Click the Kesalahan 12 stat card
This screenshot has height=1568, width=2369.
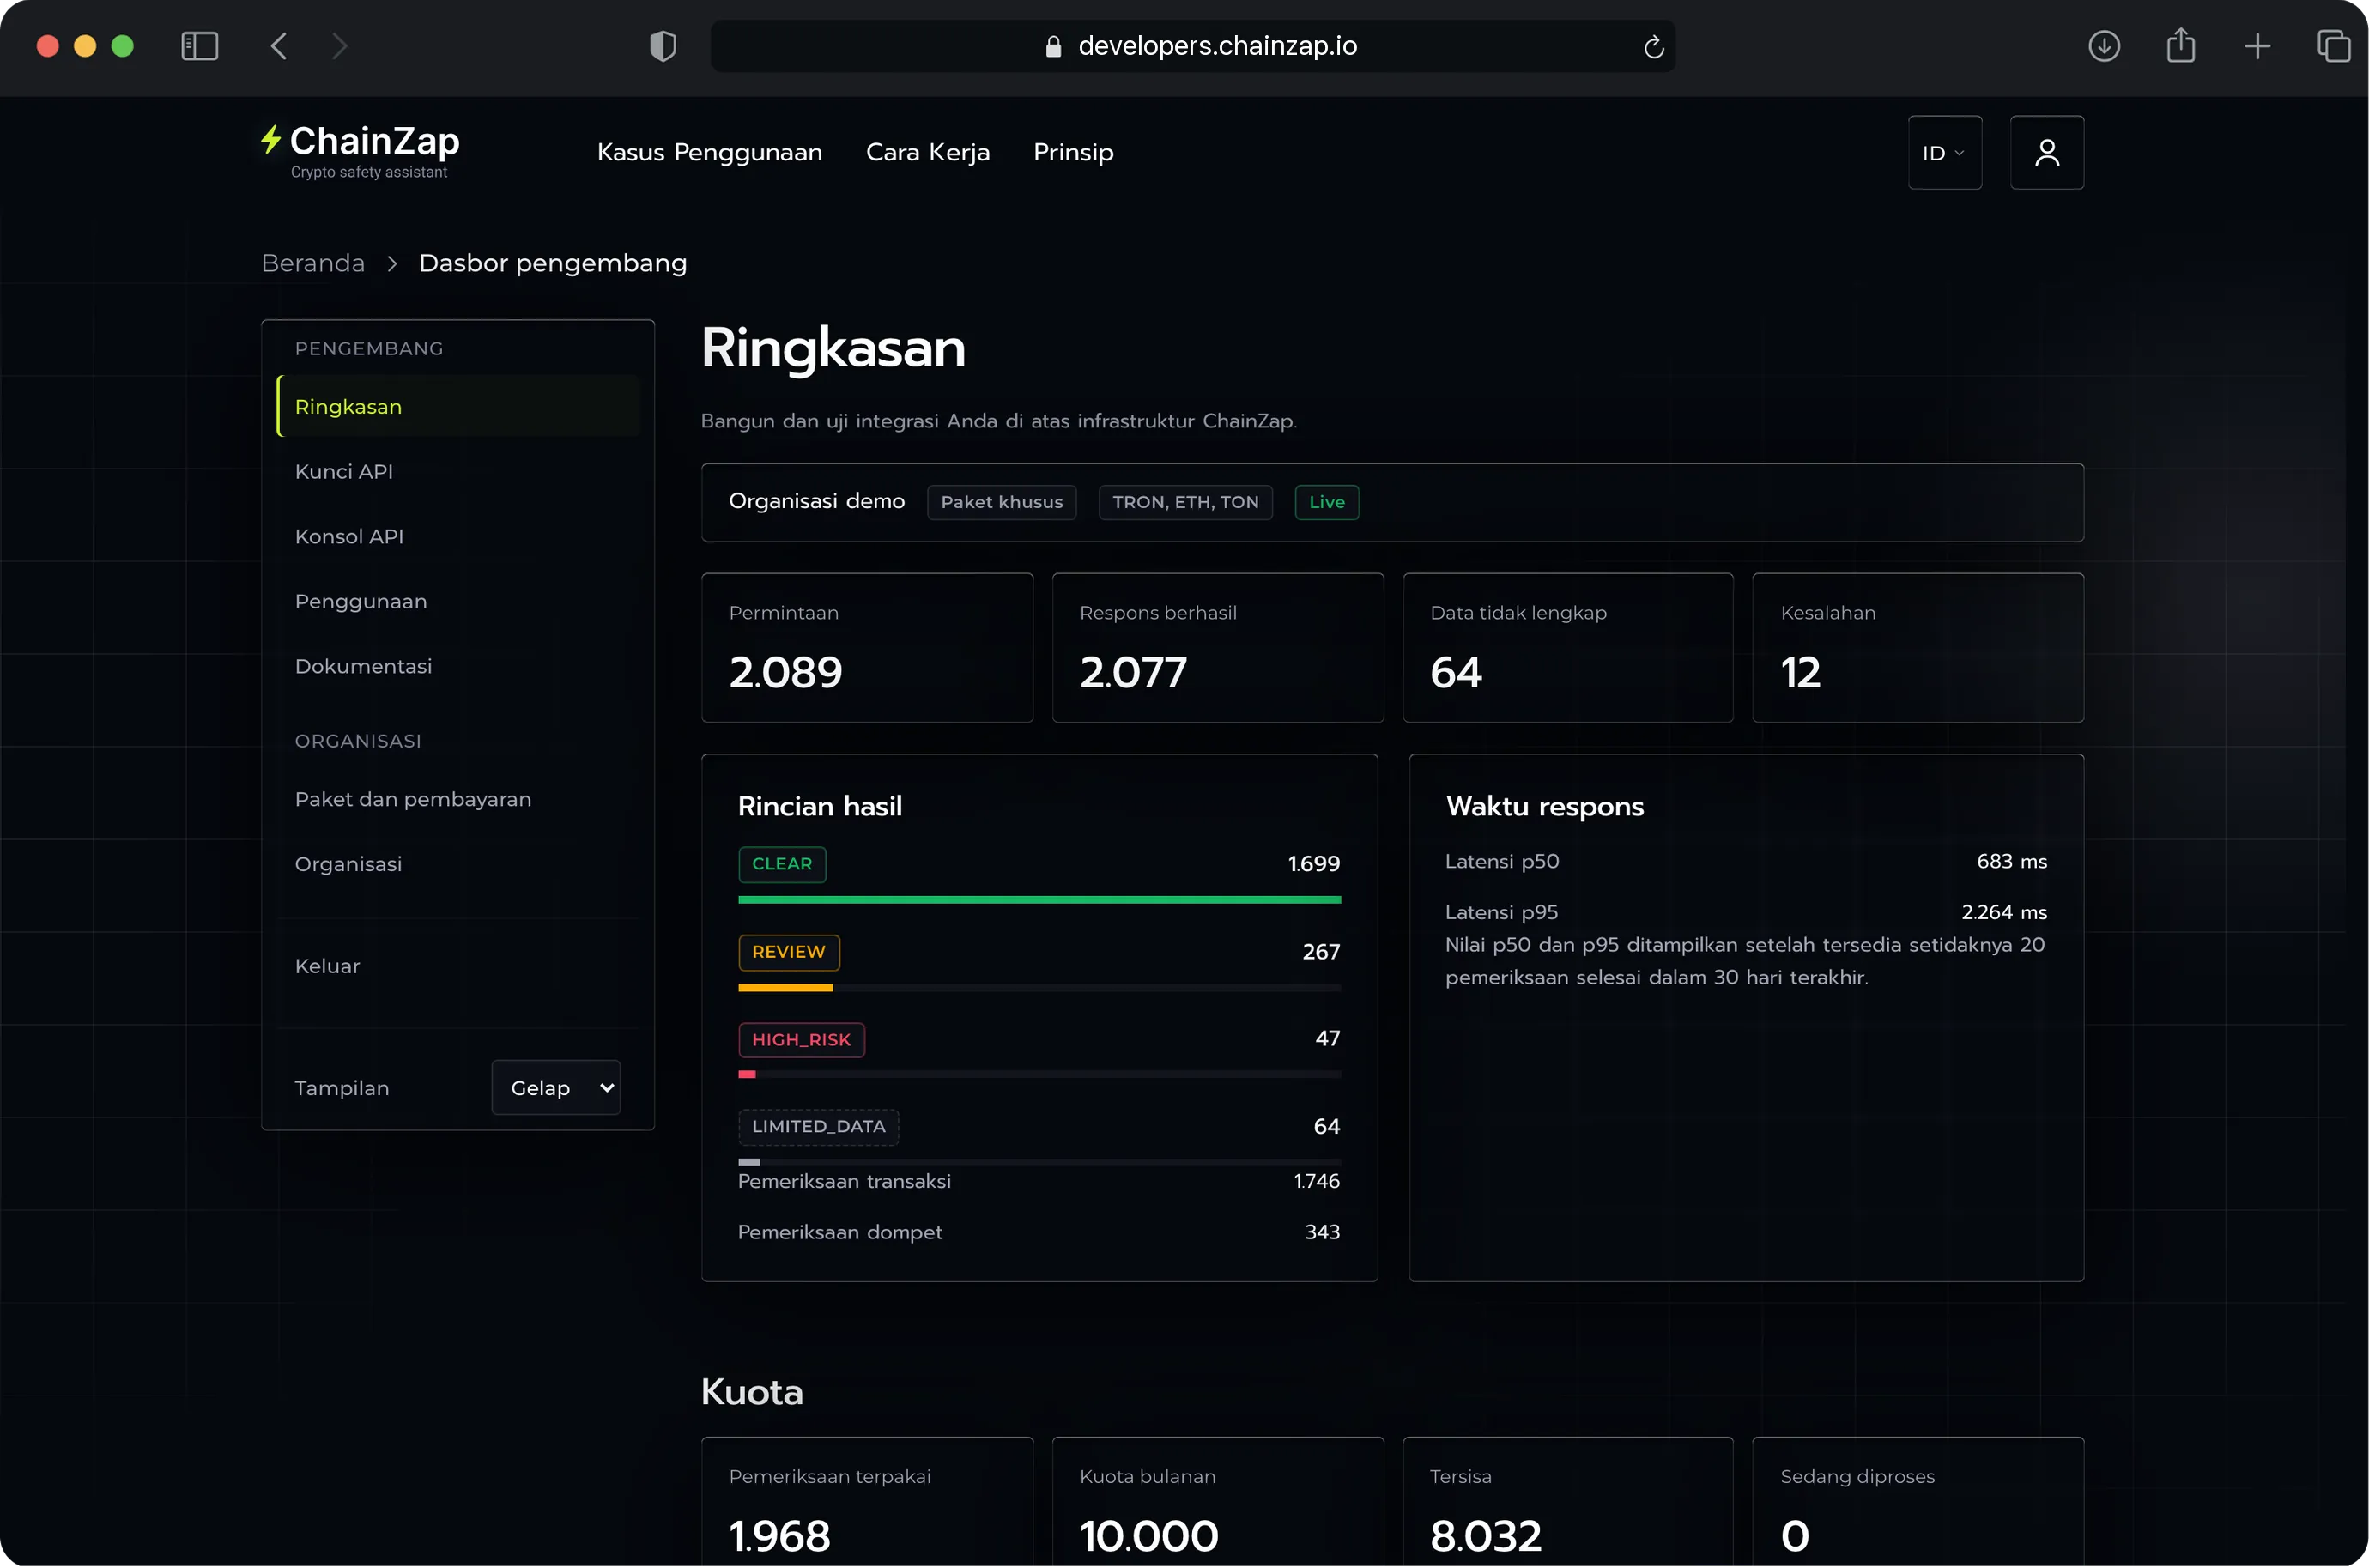coord(1917,648)
